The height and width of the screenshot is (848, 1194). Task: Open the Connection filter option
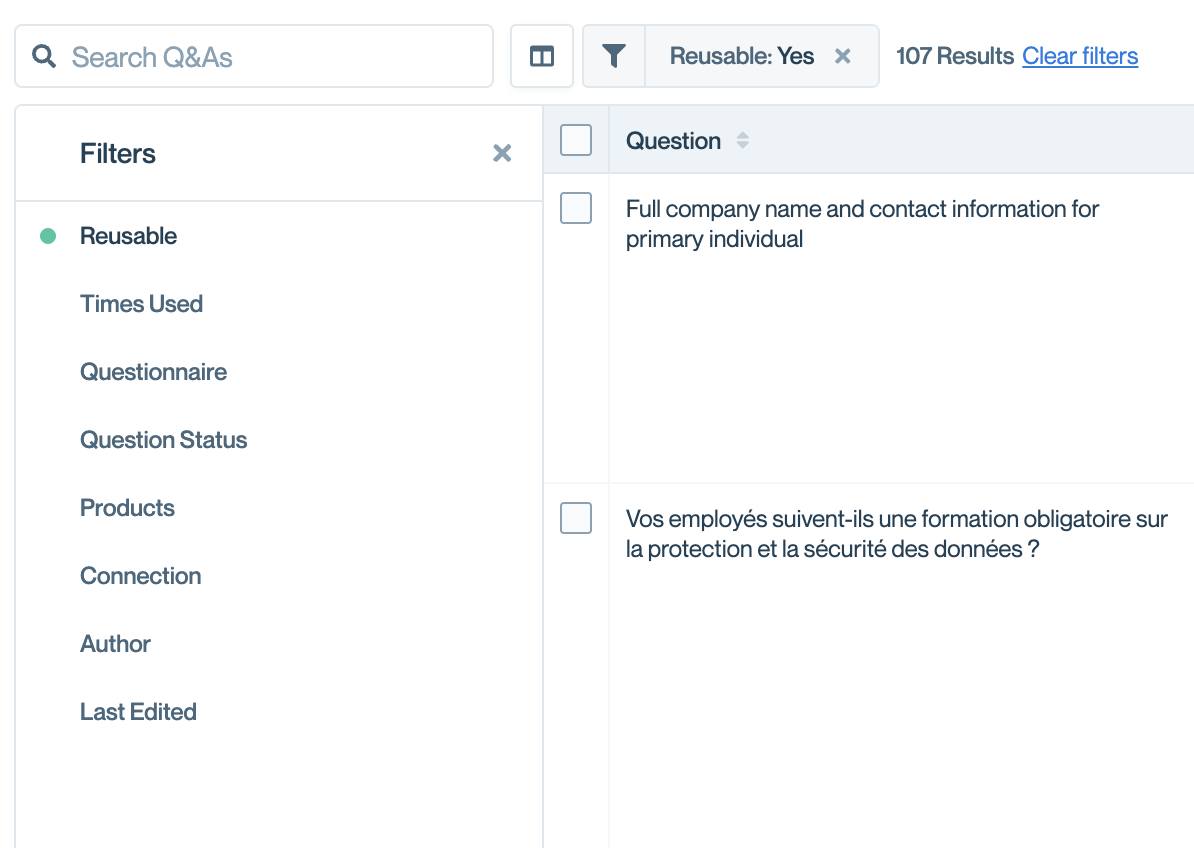pyautogui.click(x=141, y=575)
